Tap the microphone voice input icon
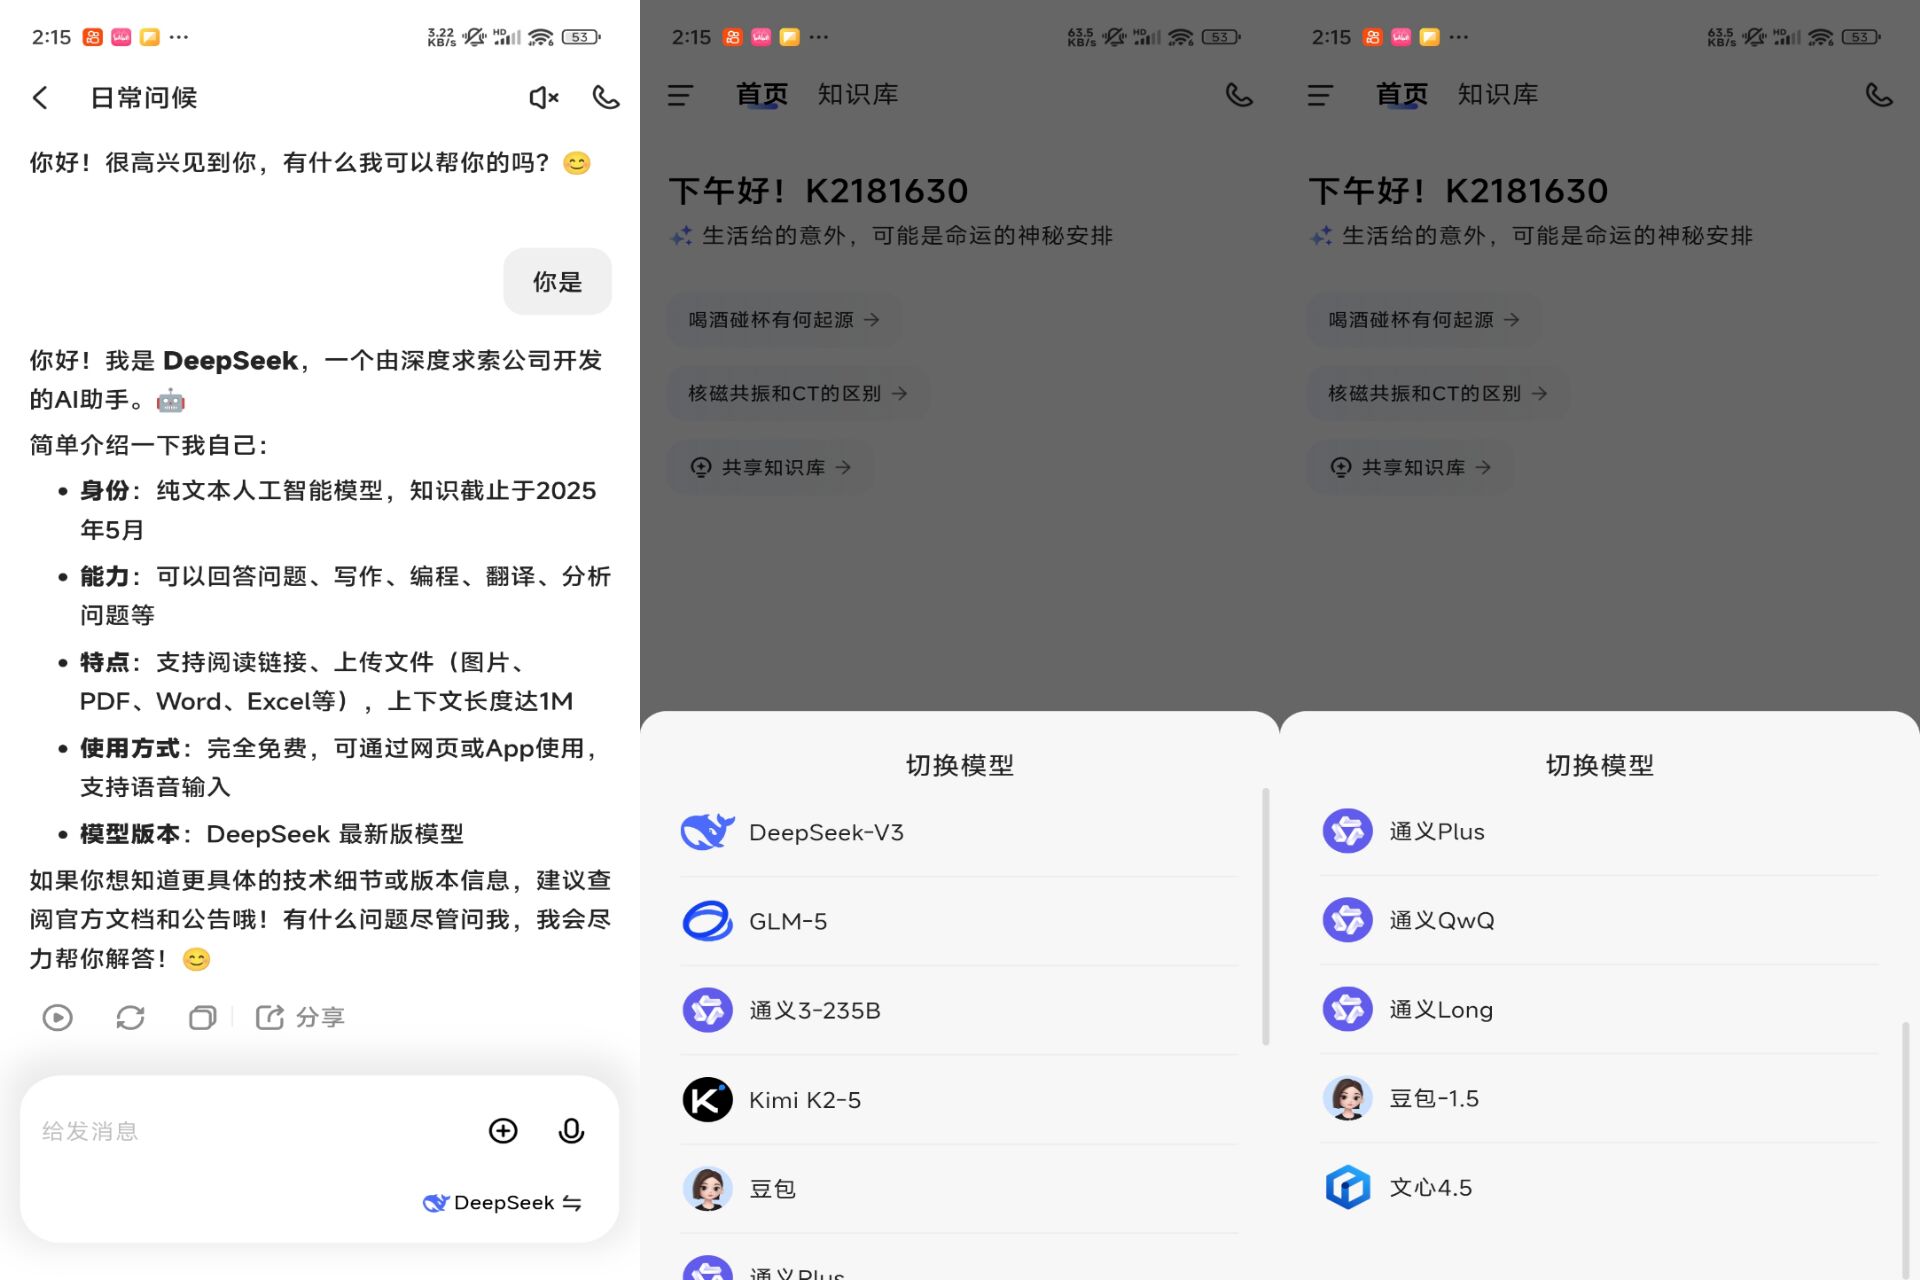Screen dimensions: 1920x1280 coord(571,1131)
